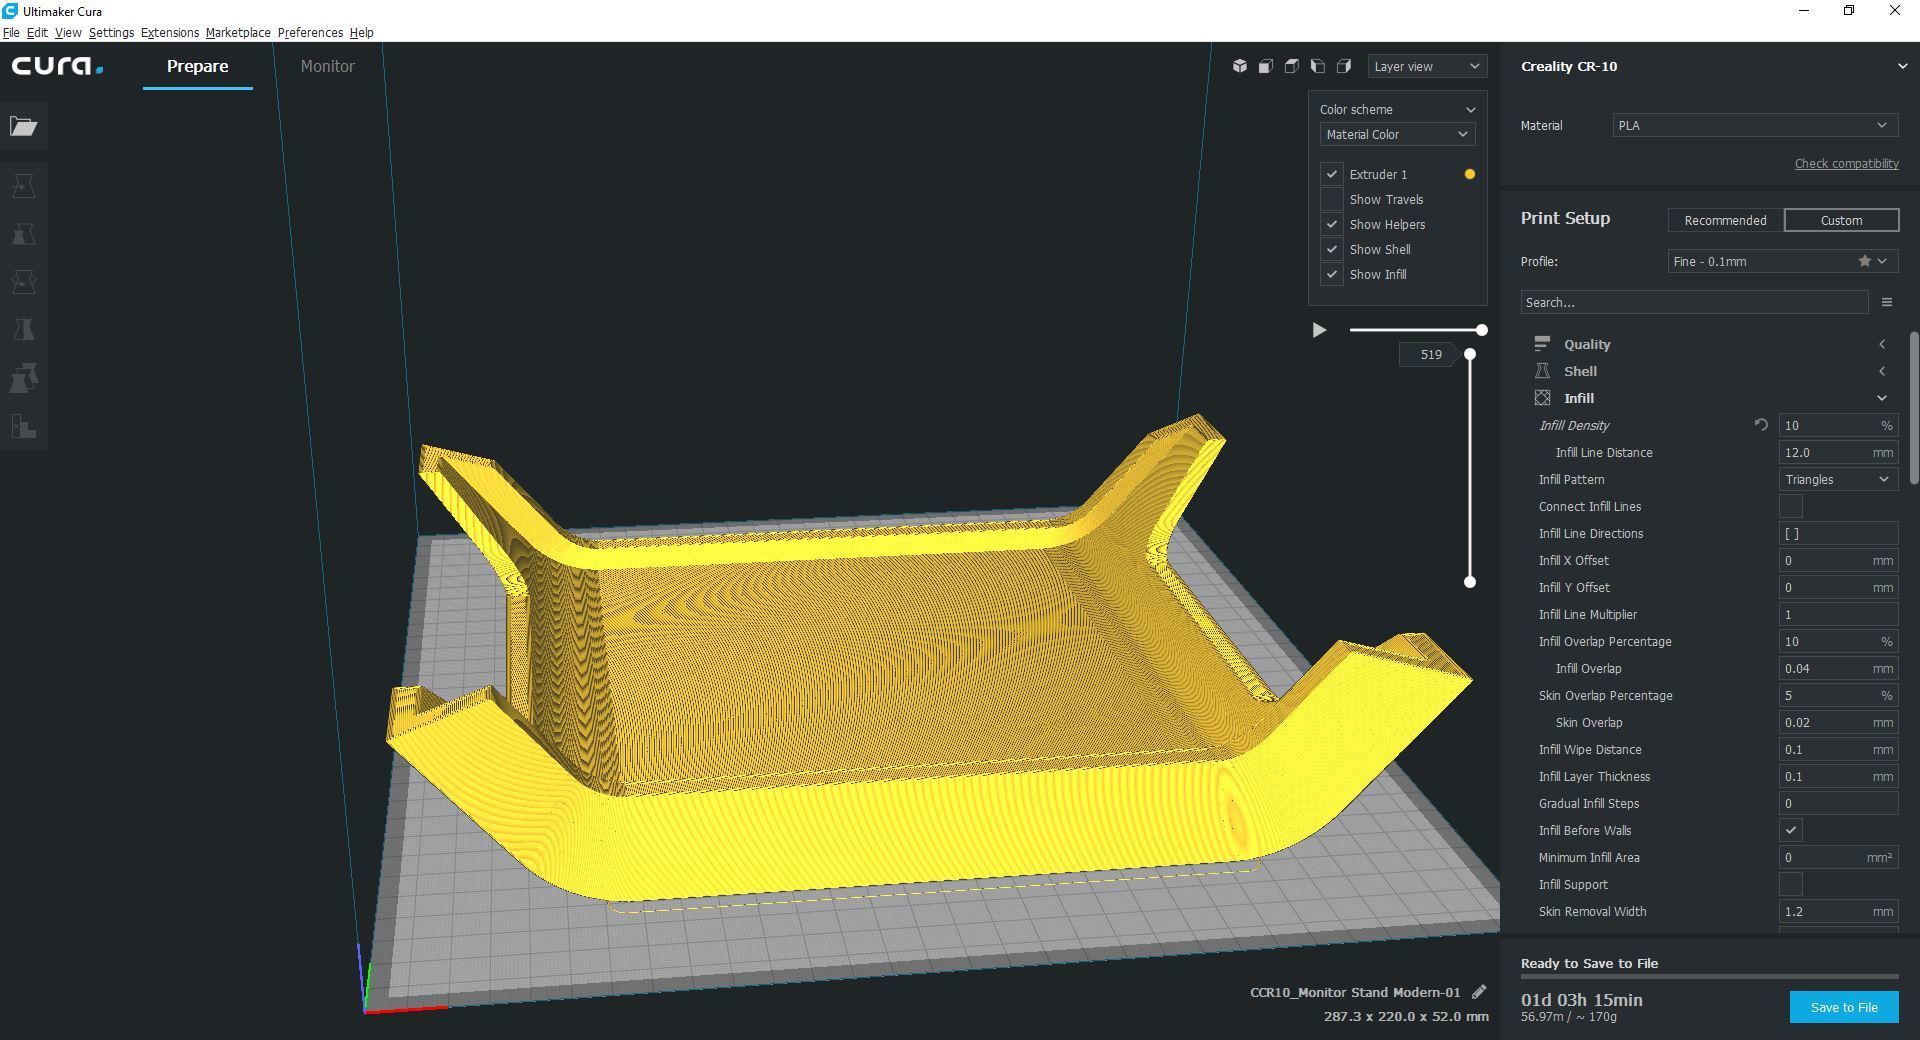Image resolution: width=1920 pixels, height=1040 pixels.
Task: Click Save to File button
Action: click(x=1844, y=1007)
